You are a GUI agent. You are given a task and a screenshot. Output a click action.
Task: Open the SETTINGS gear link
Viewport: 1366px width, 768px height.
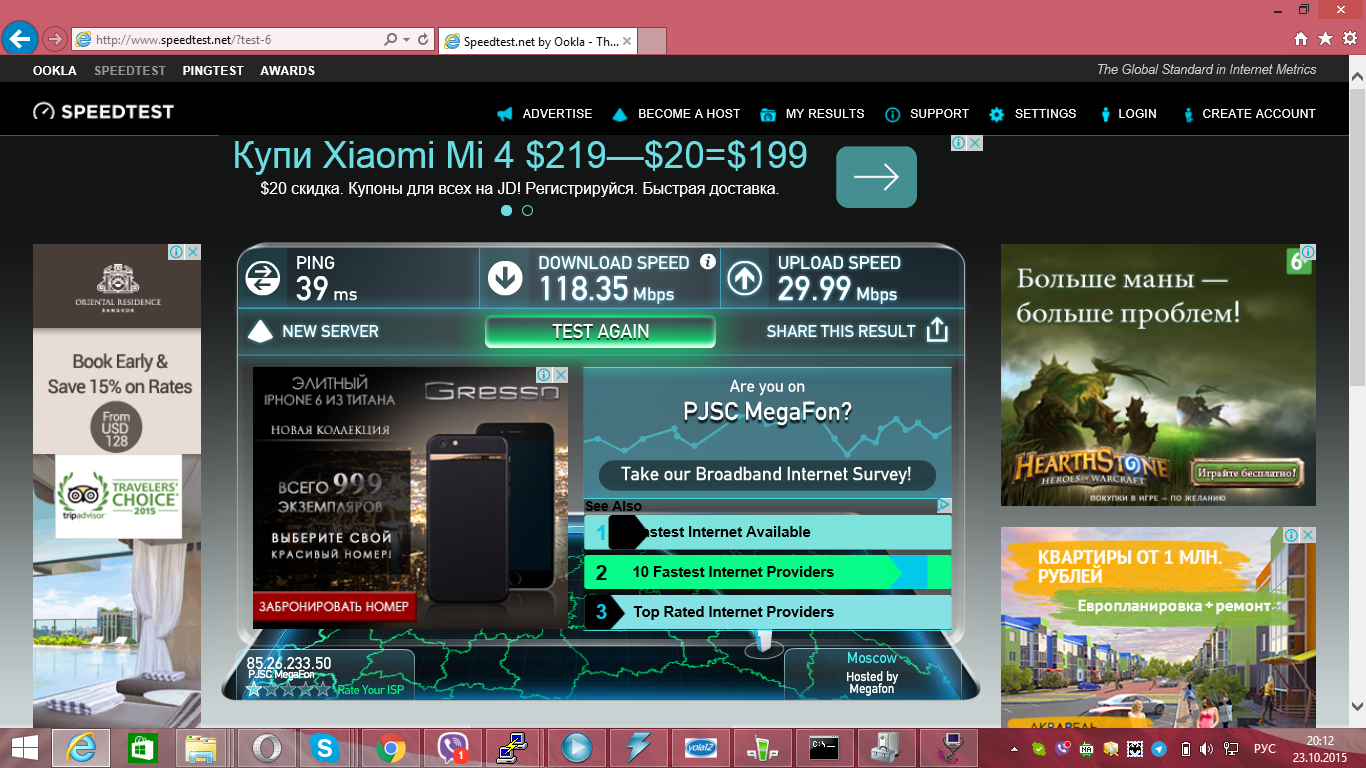[x=1033, y=114]
